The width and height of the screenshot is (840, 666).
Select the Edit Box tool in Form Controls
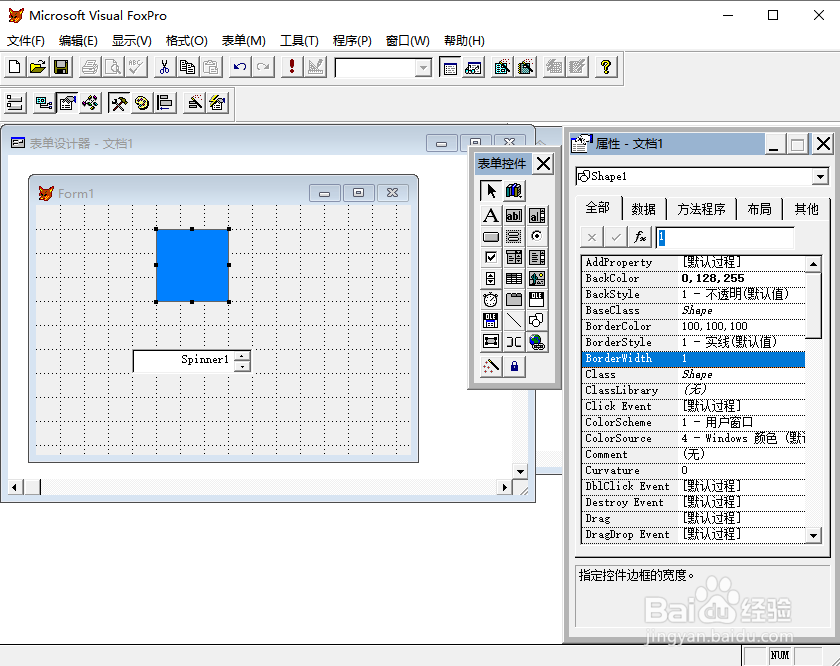coord(536,215)
